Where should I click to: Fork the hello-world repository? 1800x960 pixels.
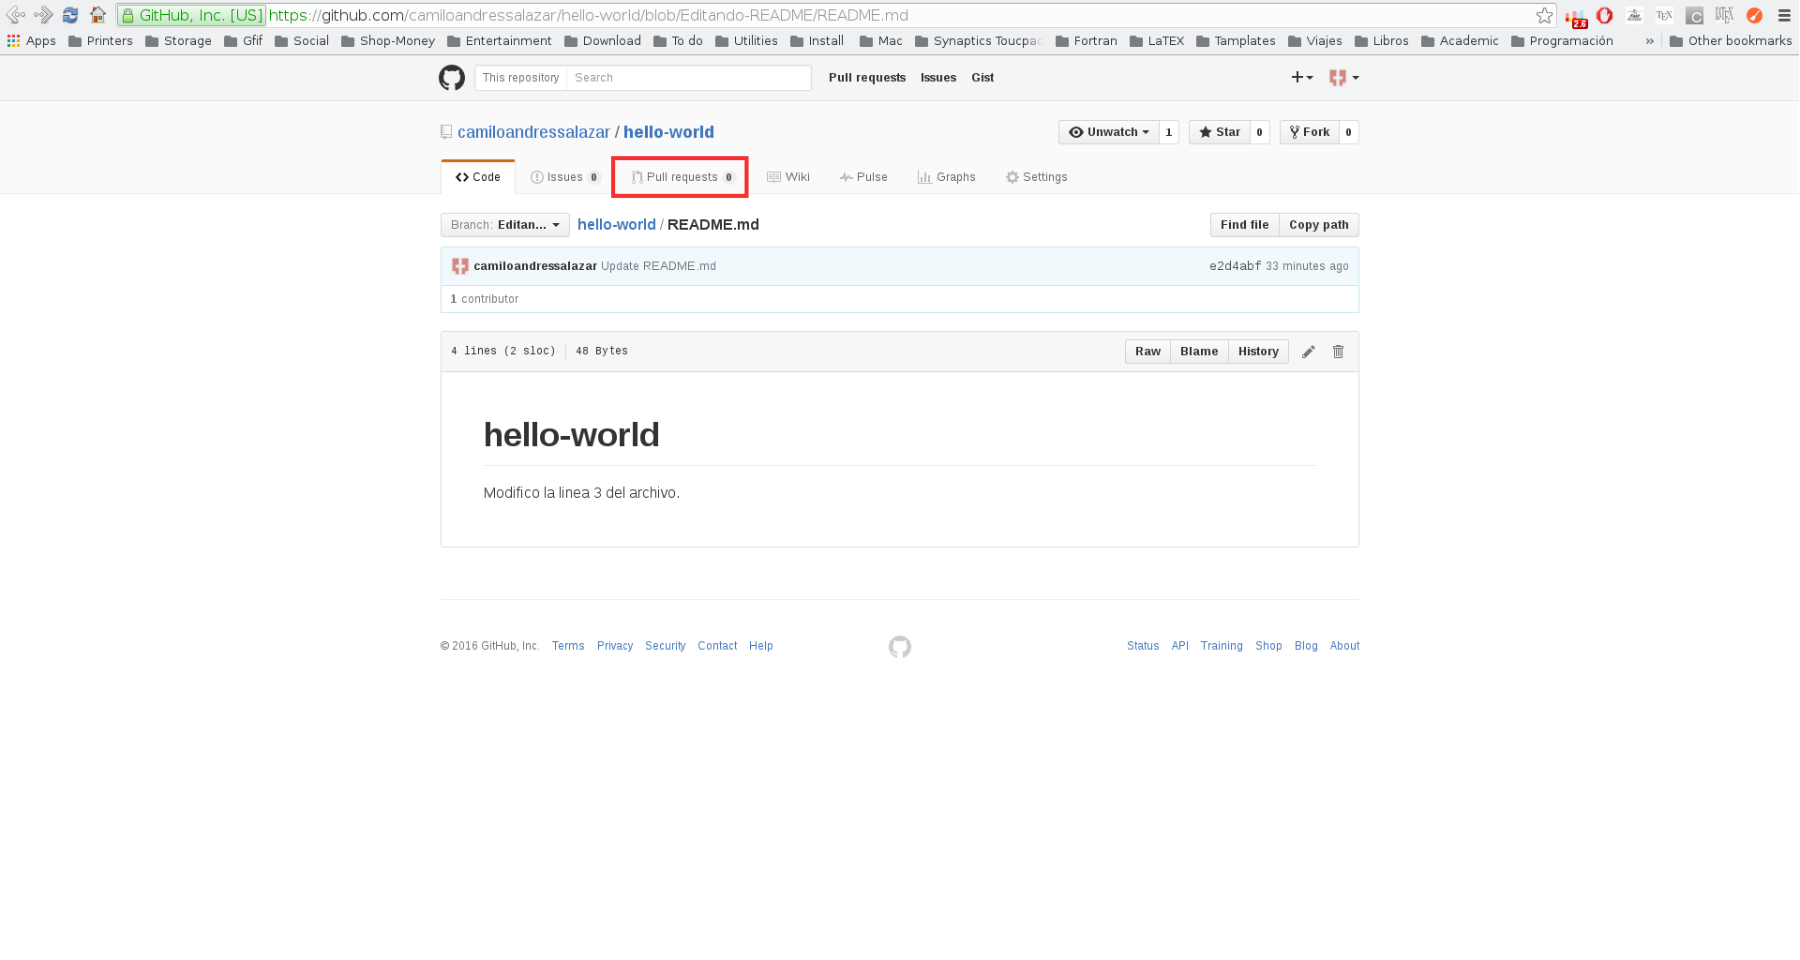[x=1310, y=132]
